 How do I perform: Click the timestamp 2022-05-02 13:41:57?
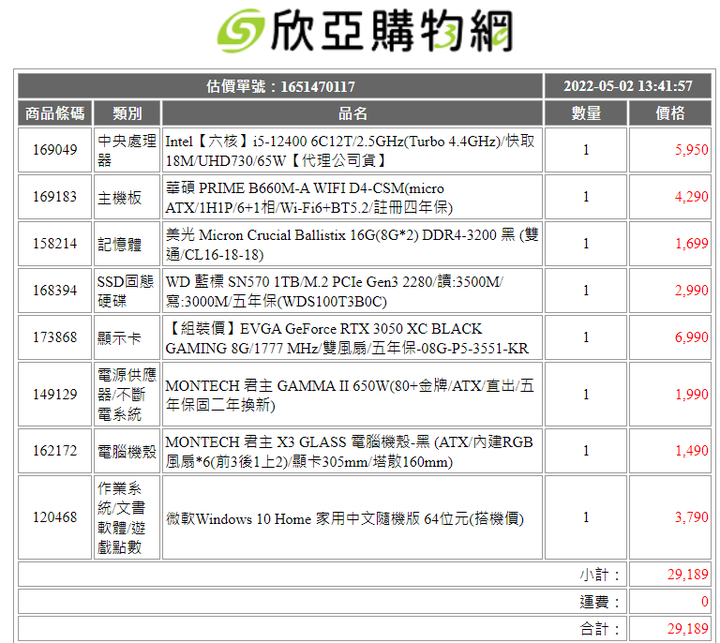(628, 86)
